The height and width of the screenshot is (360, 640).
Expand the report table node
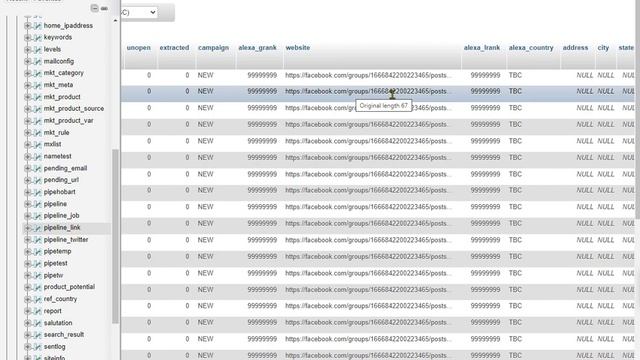click(27, 311)
